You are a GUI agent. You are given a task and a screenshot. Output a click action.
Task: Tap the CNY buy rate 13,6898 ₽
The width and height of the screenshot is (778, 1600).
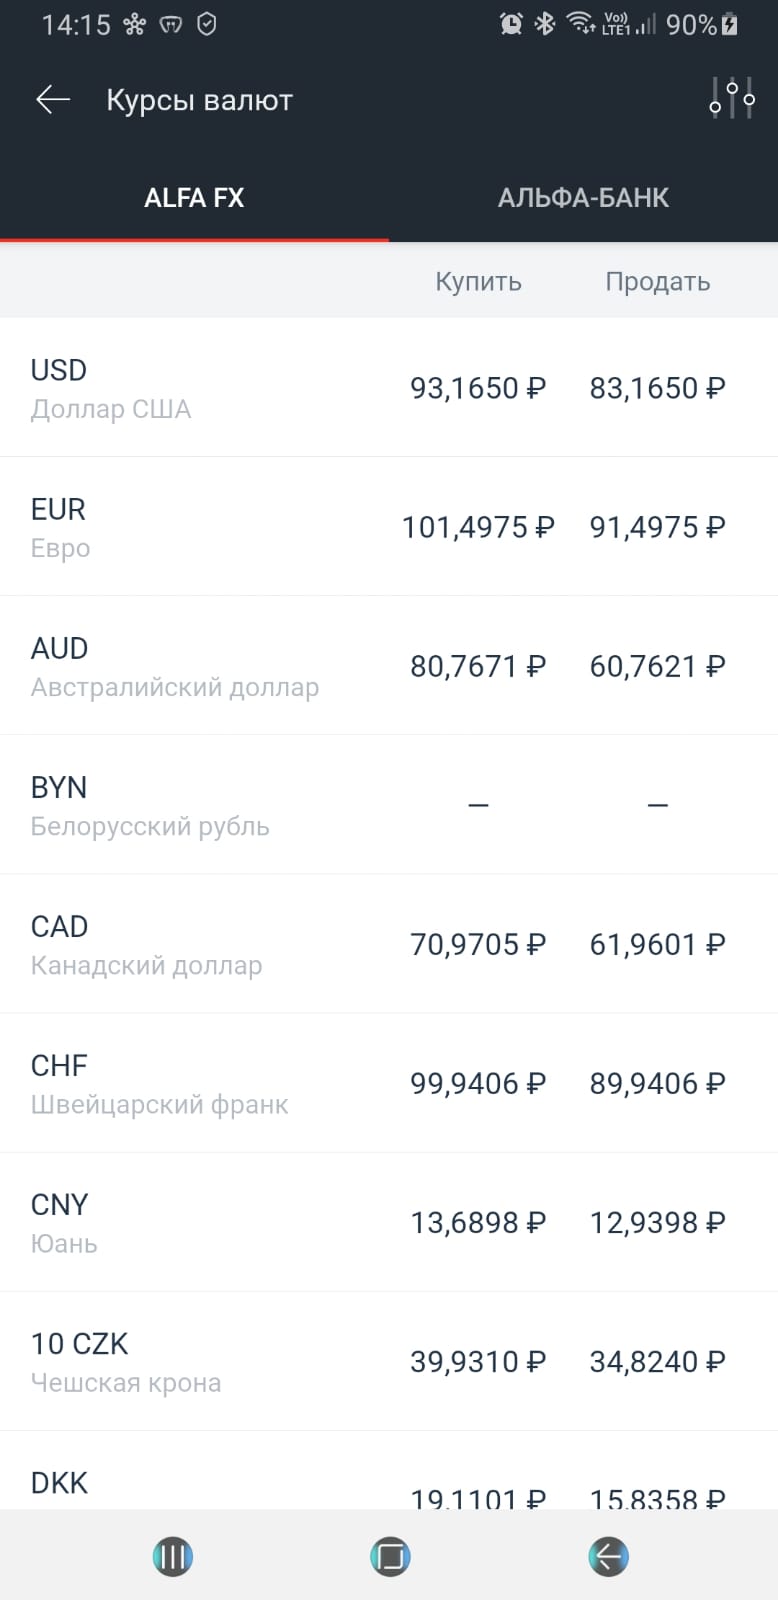pyautogui.click(x=478, y=1222)
